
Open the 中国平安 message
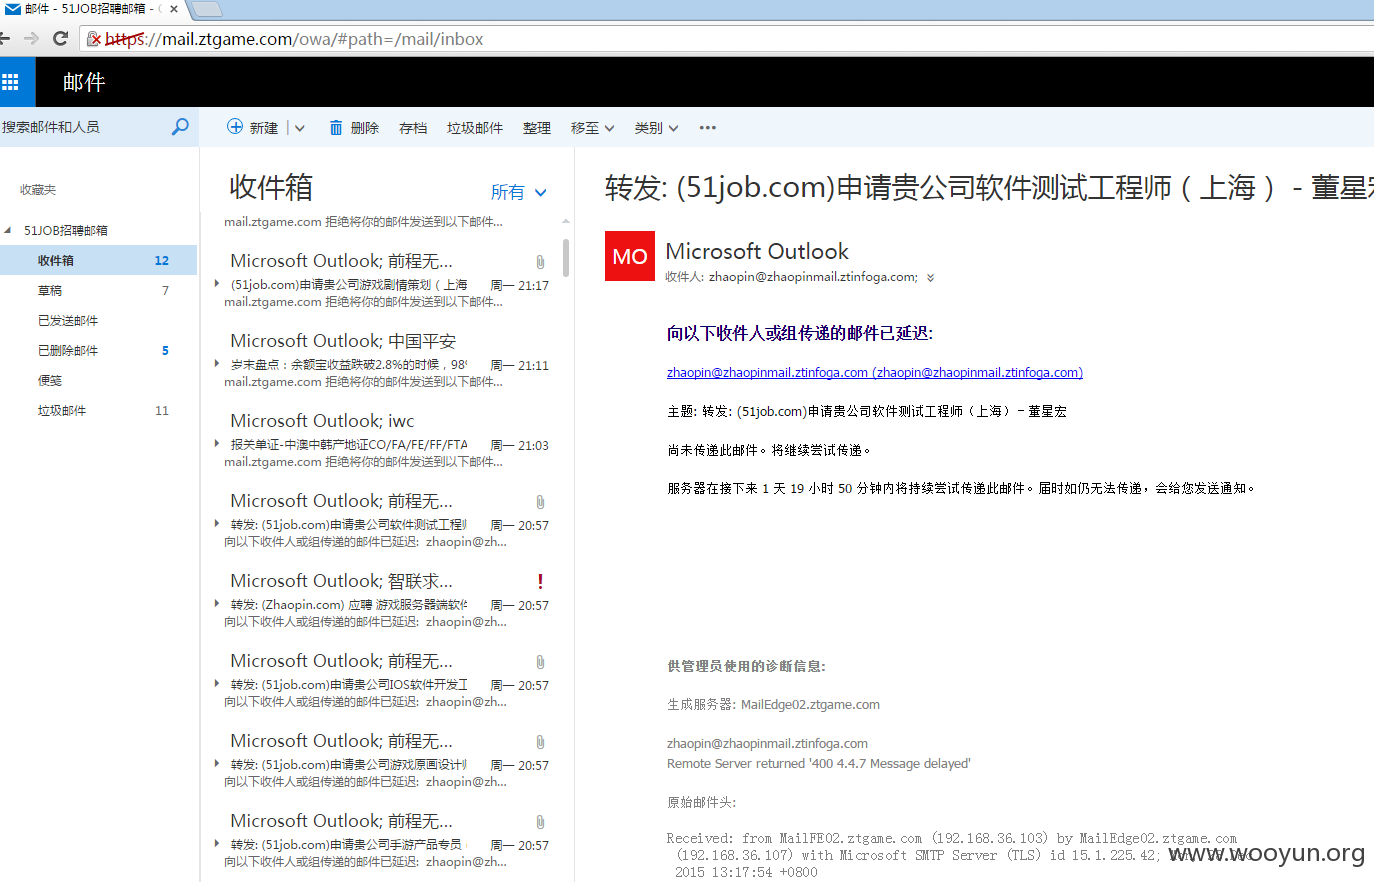[386, 360]
